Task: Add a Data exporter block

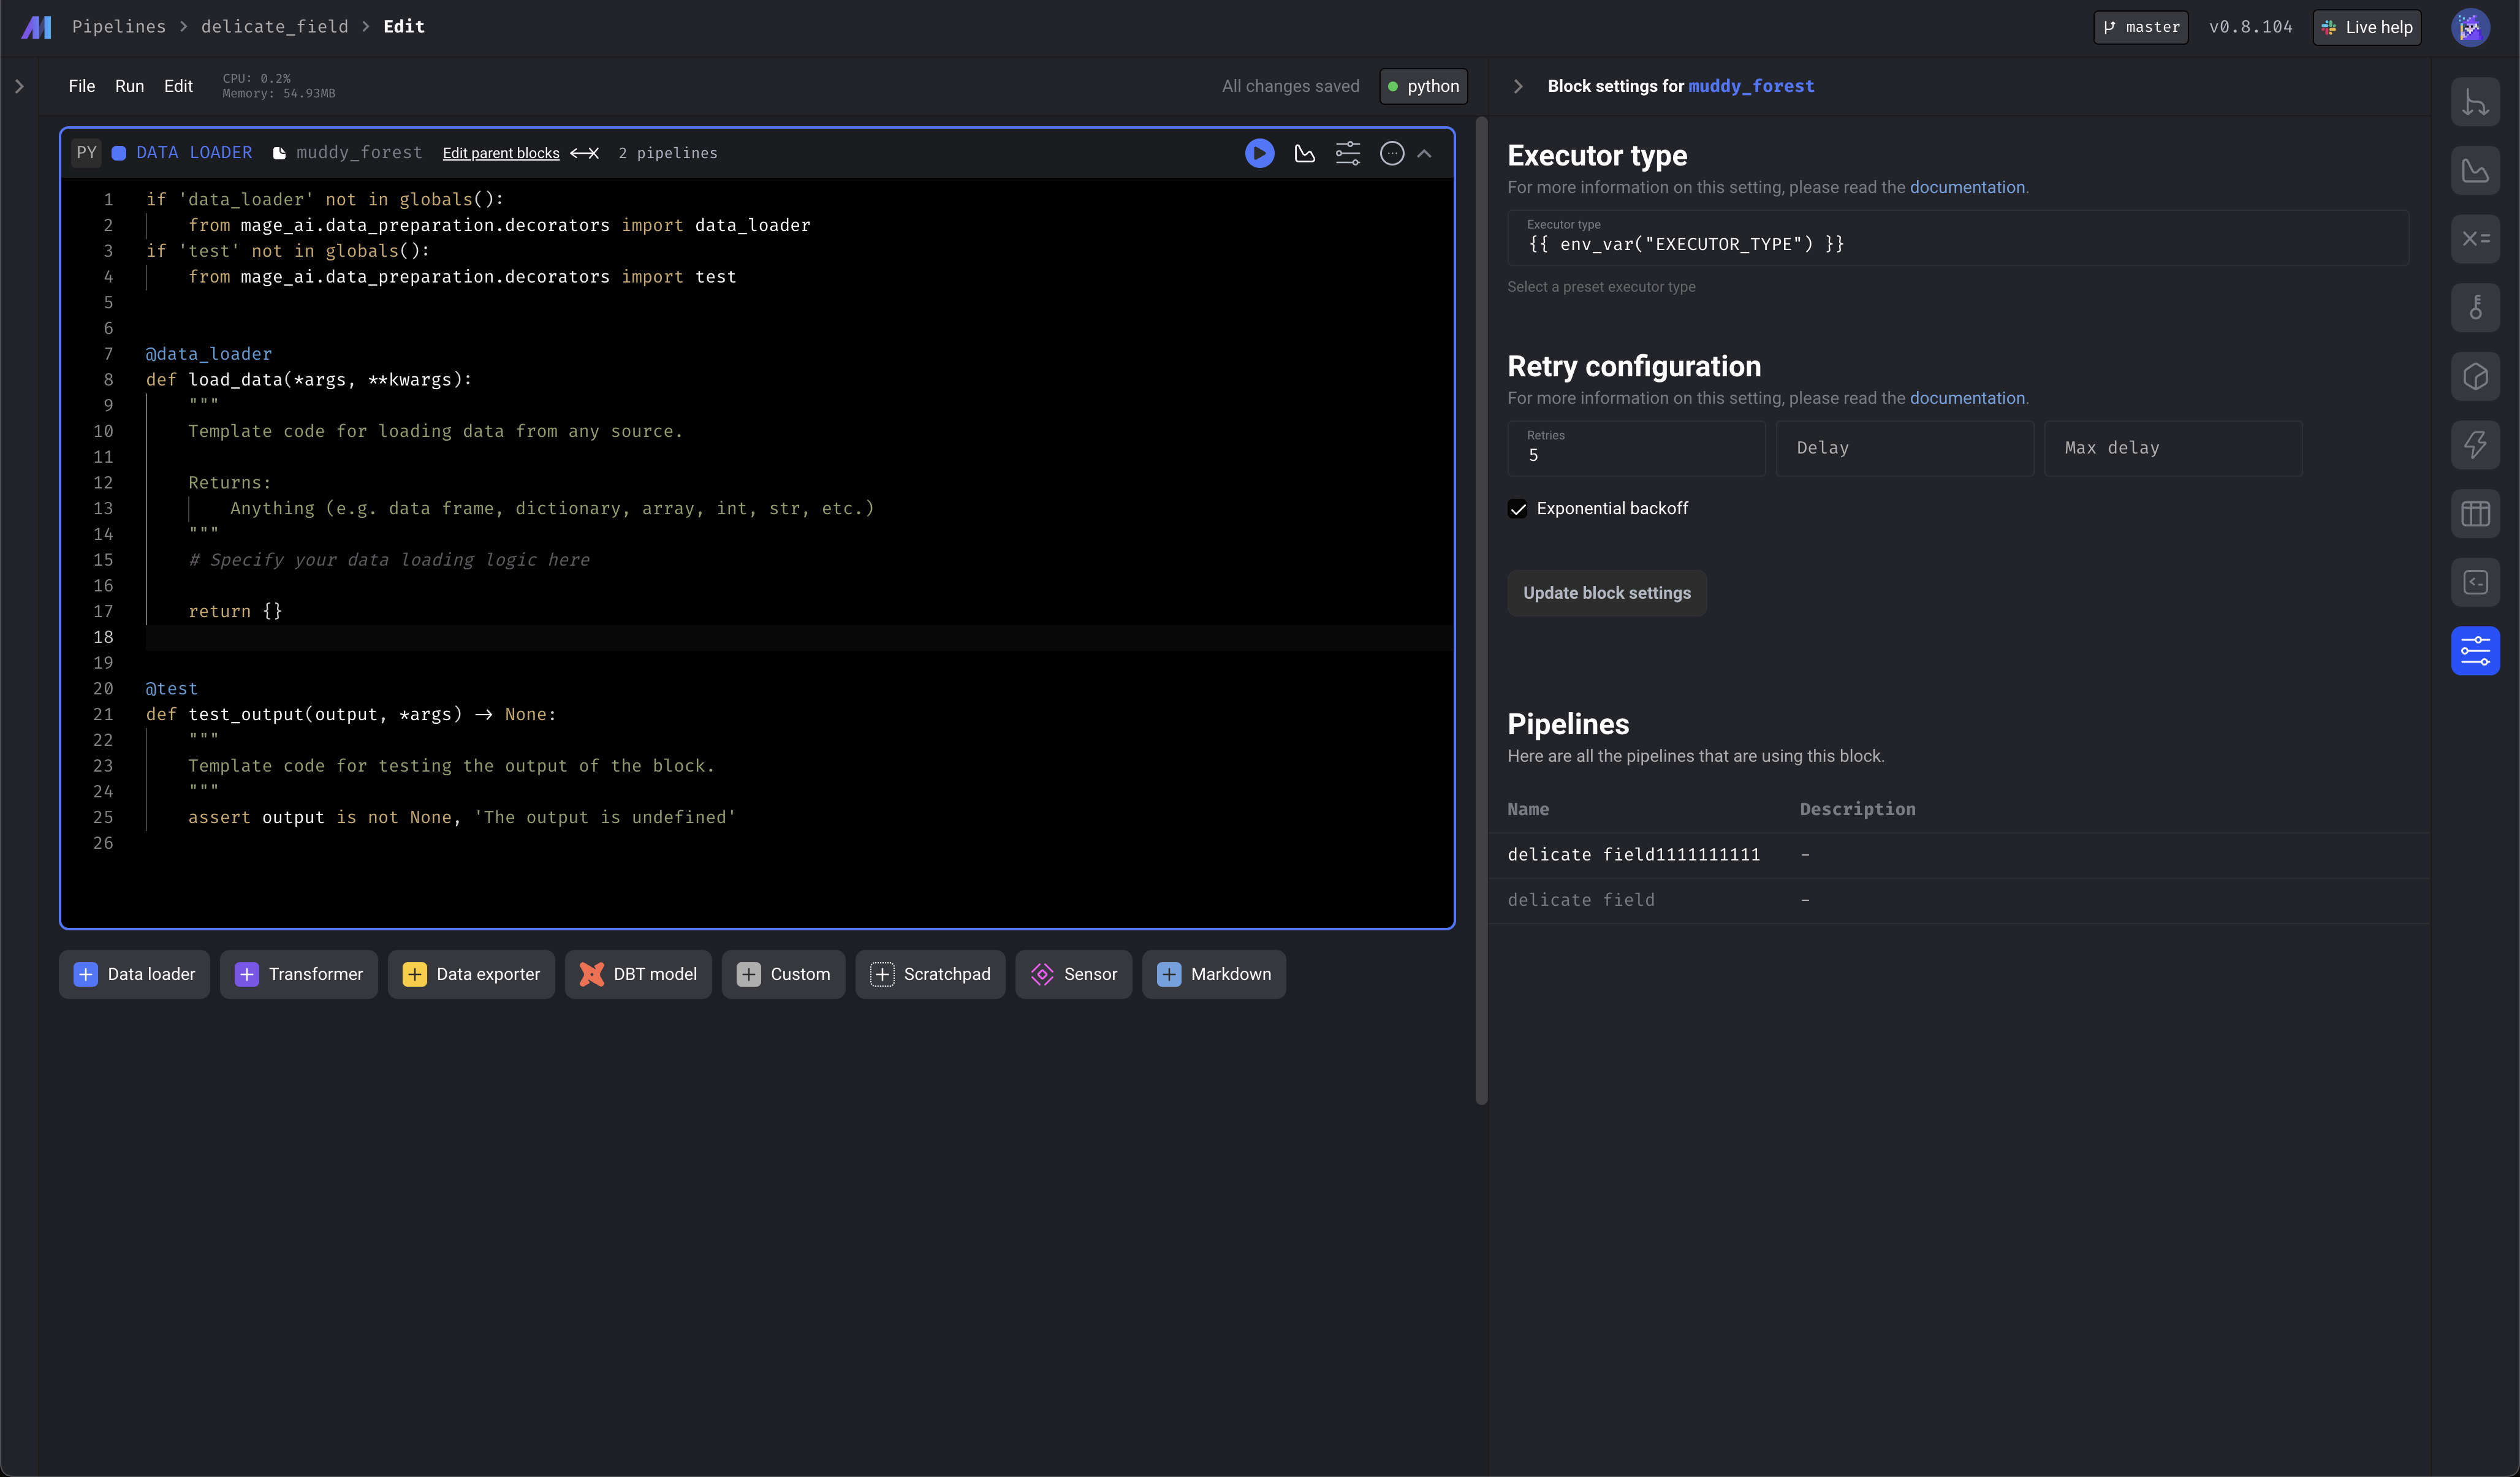Action: point(471,974)
